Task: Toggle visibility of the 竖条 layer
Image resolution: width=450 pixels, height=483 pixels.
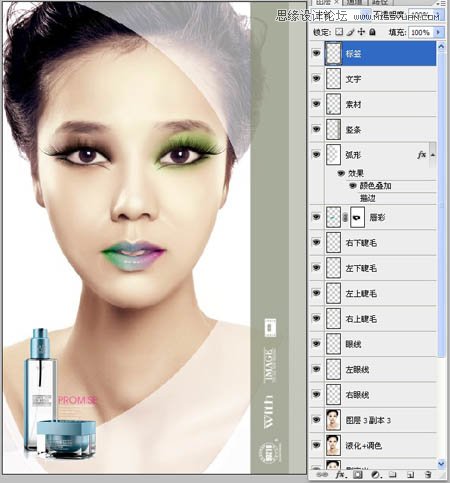Action: [316, 129]
